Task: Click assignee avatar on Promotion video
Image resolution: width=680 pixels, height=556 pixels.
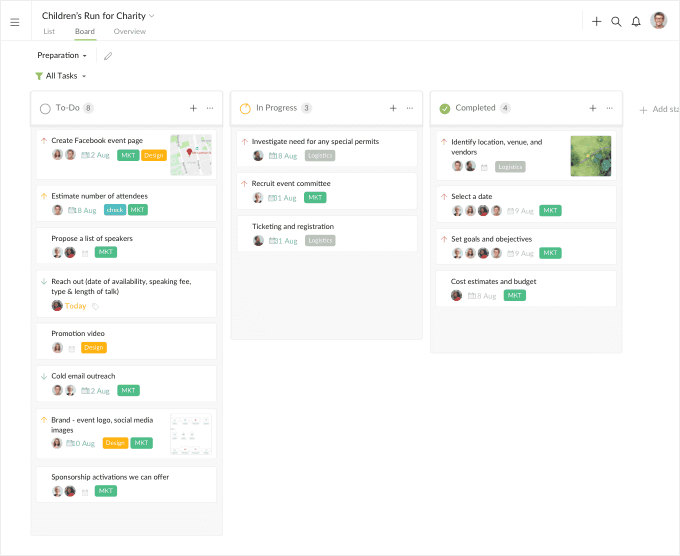Action: [x=57, y=347]
